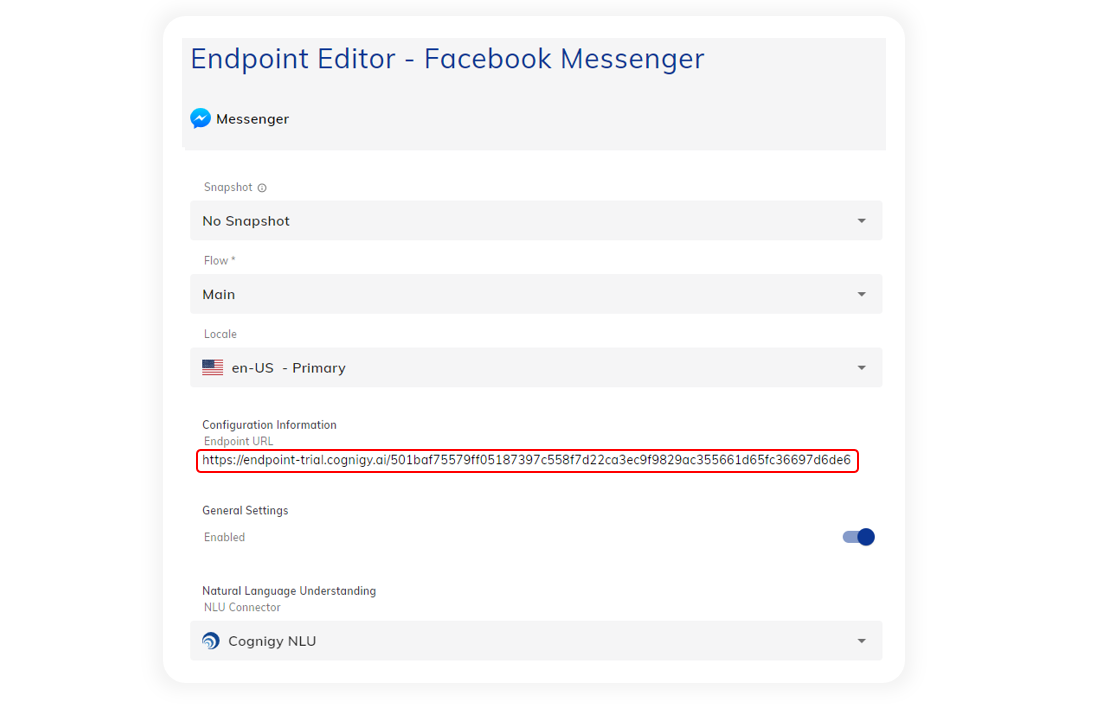Viewport: 1108px width, 709px height.
Task: Click the Flow * label
Action: 220,261
